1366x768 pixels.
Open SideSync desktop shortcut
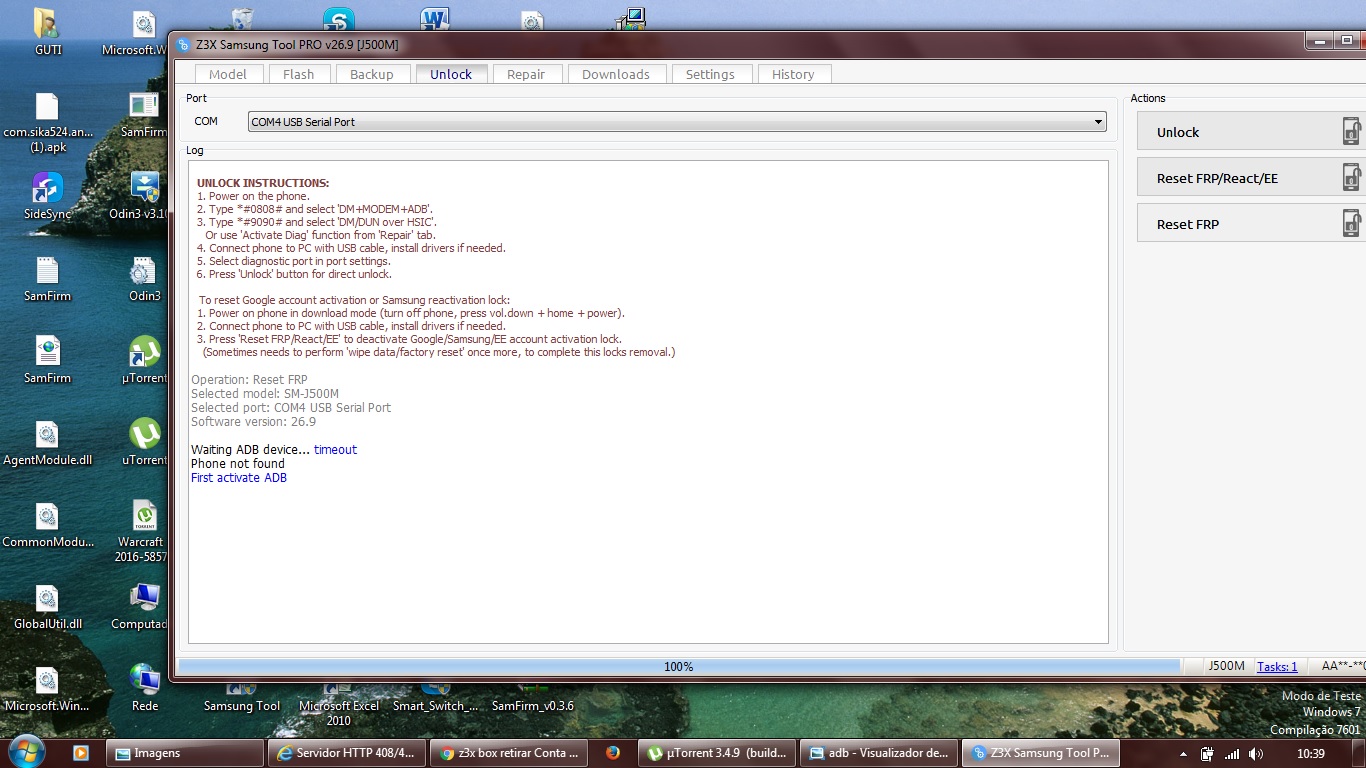47,195
